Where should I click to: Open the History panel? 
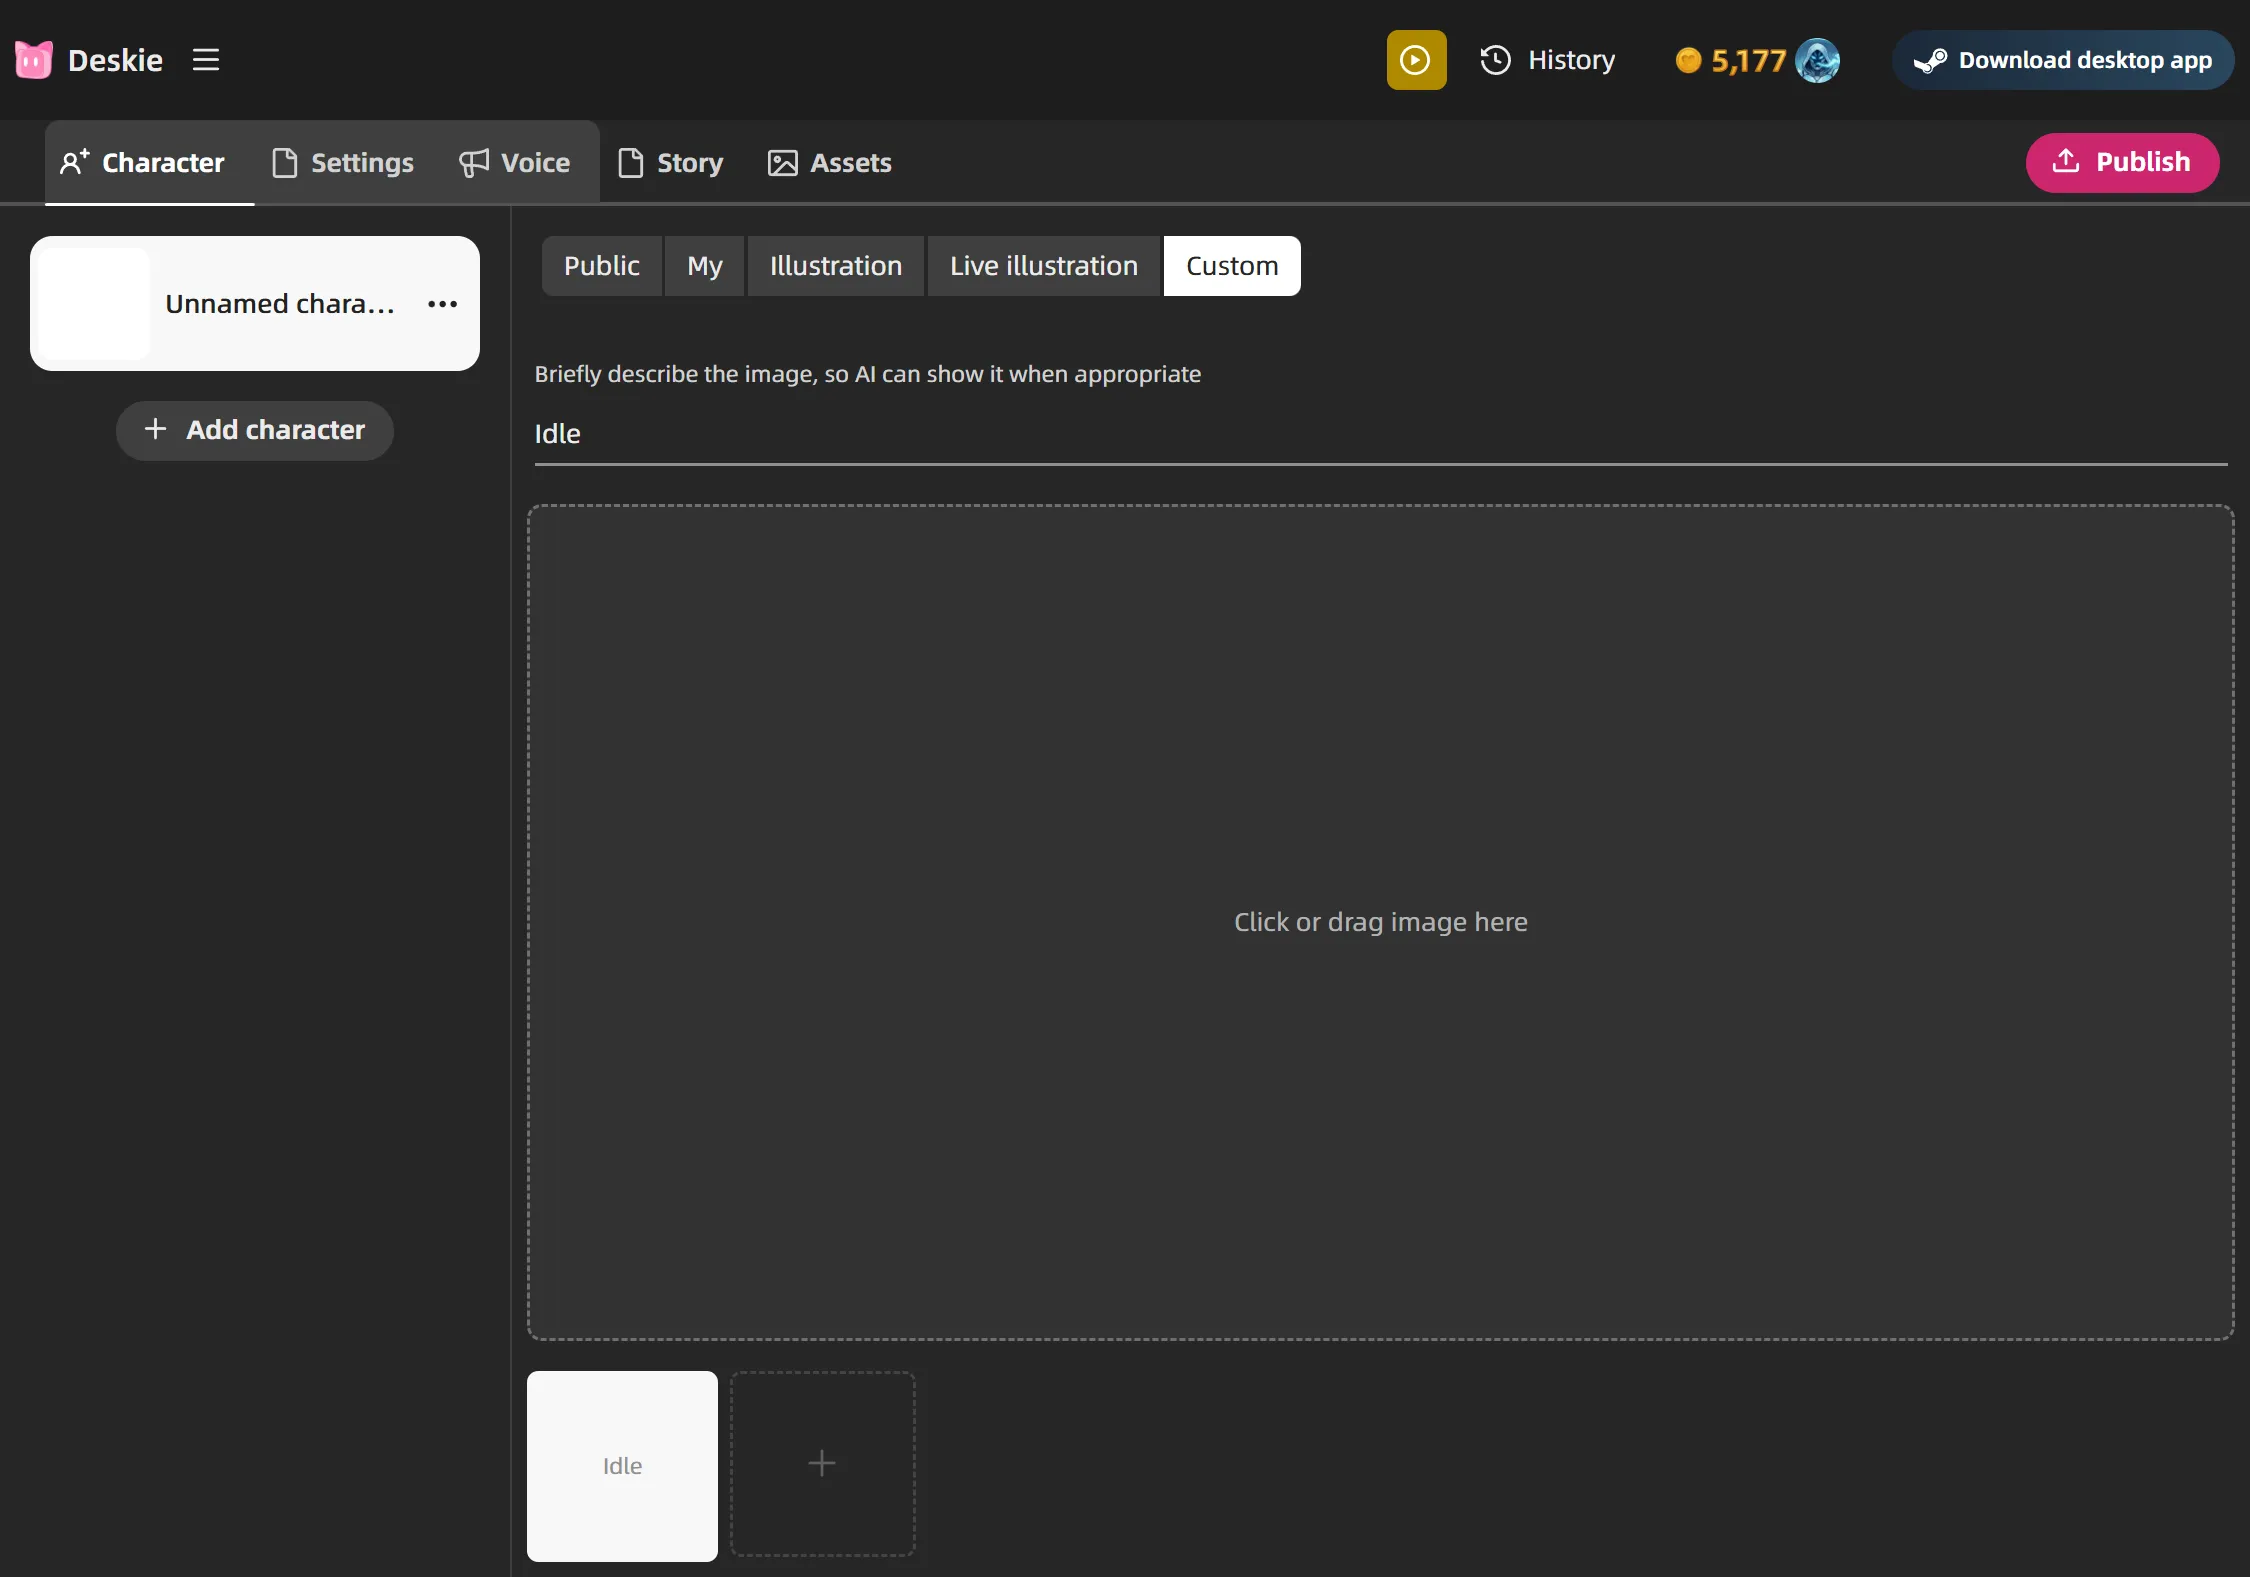point(1547,60)
